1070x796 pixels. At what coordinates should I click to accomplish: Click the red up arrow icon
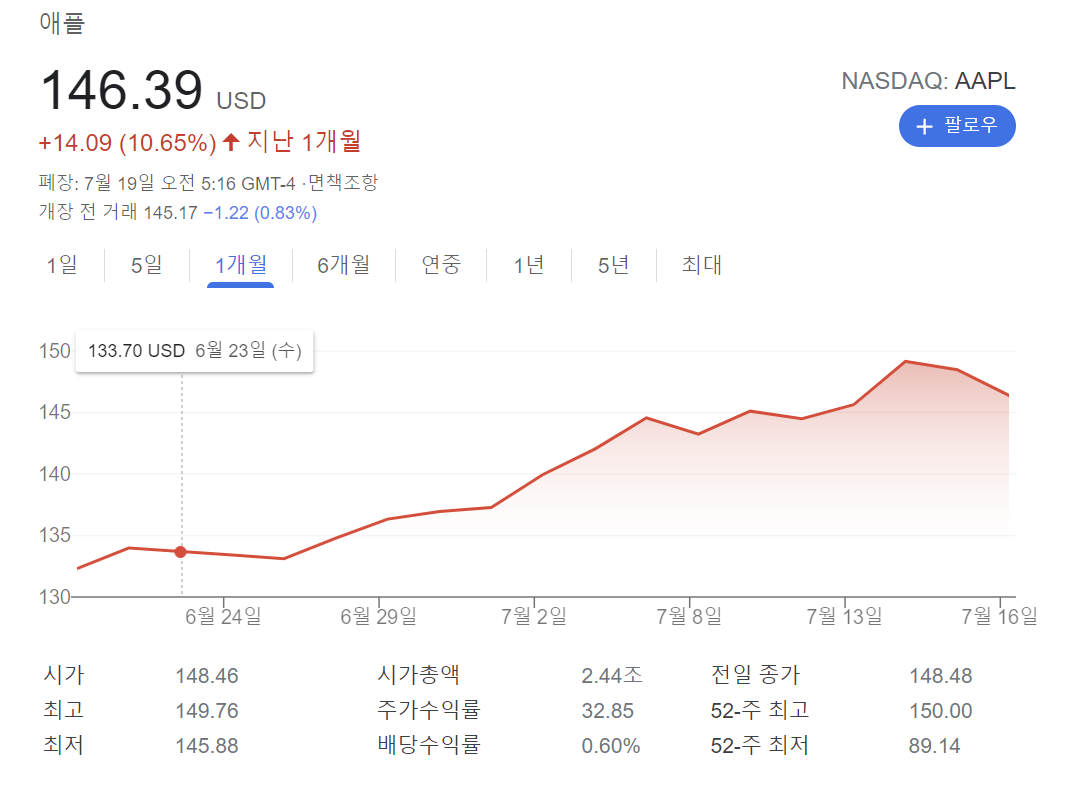click(231, 142)
